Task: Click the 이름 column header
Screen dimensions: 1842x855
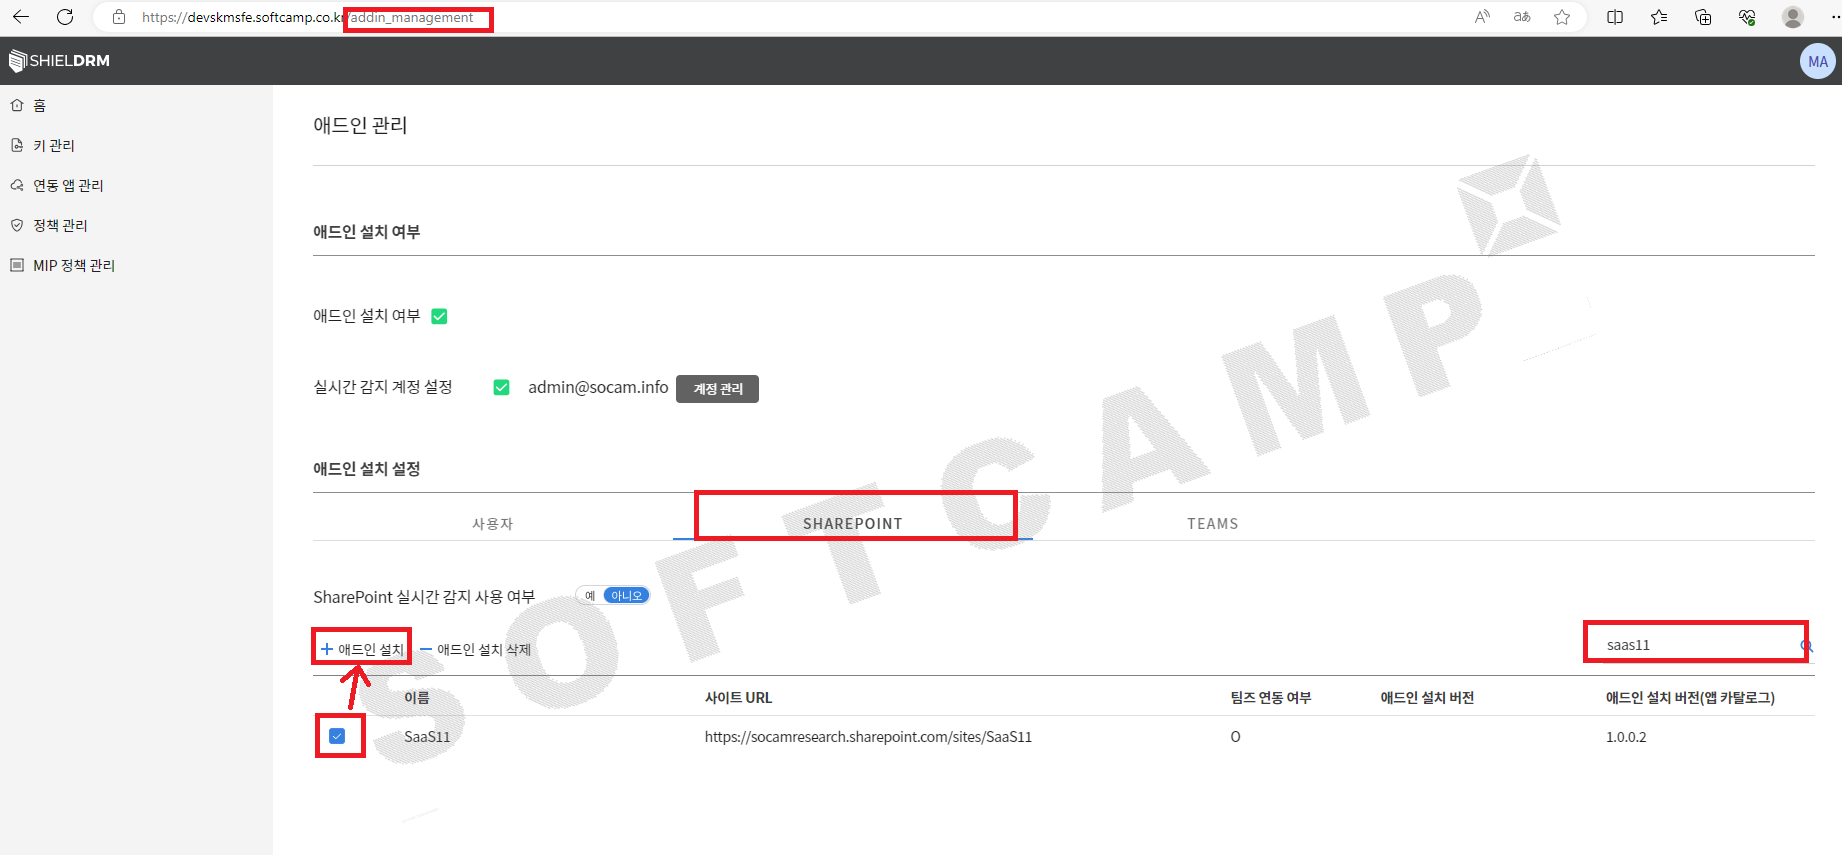Action: point(417,698)
